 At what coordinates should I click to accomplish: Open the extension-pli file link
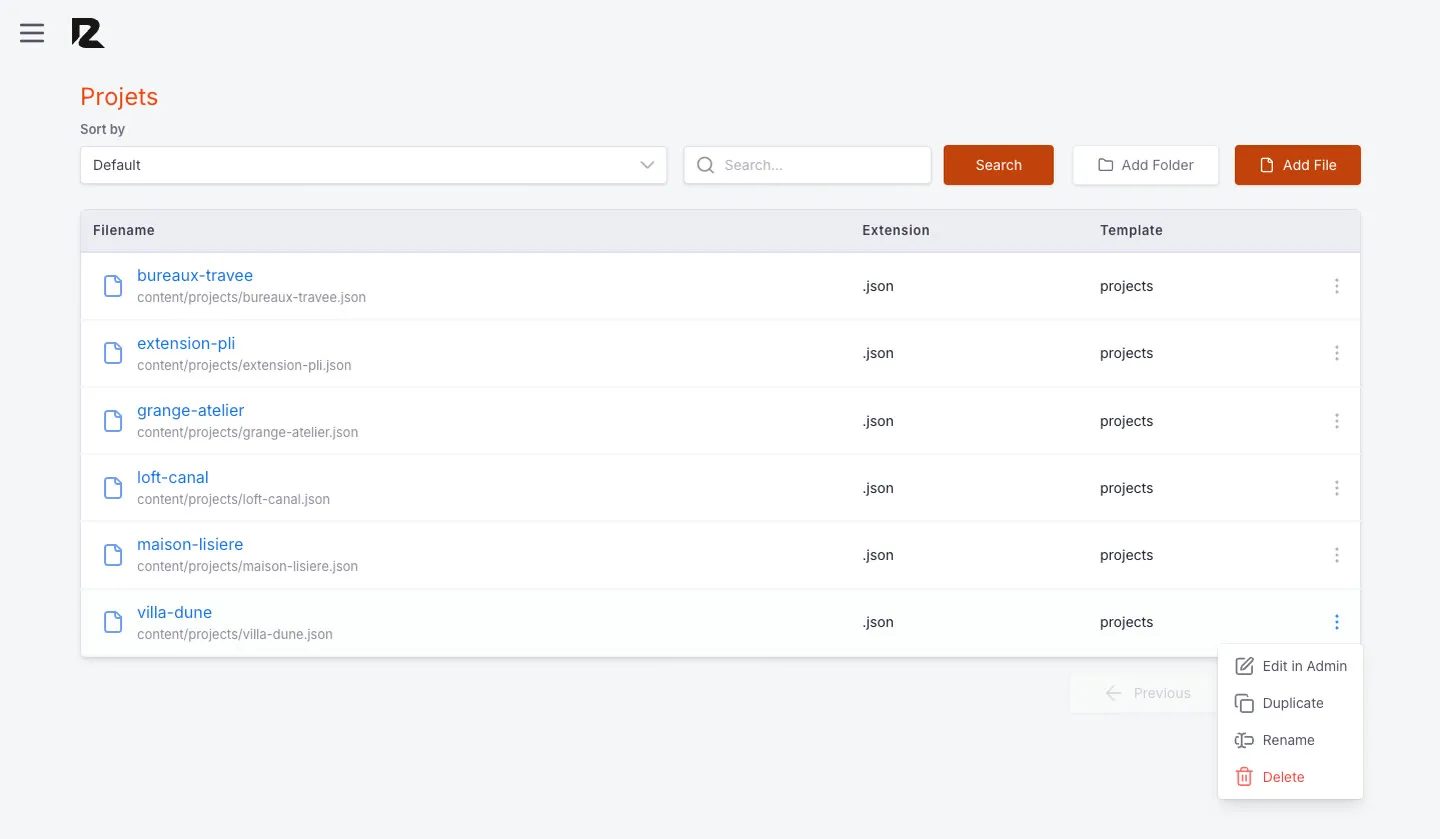coord(186,343)
